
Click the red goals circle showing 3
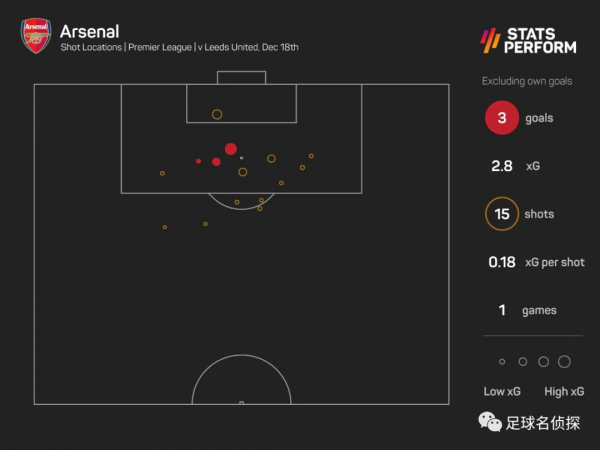(502, 119)
